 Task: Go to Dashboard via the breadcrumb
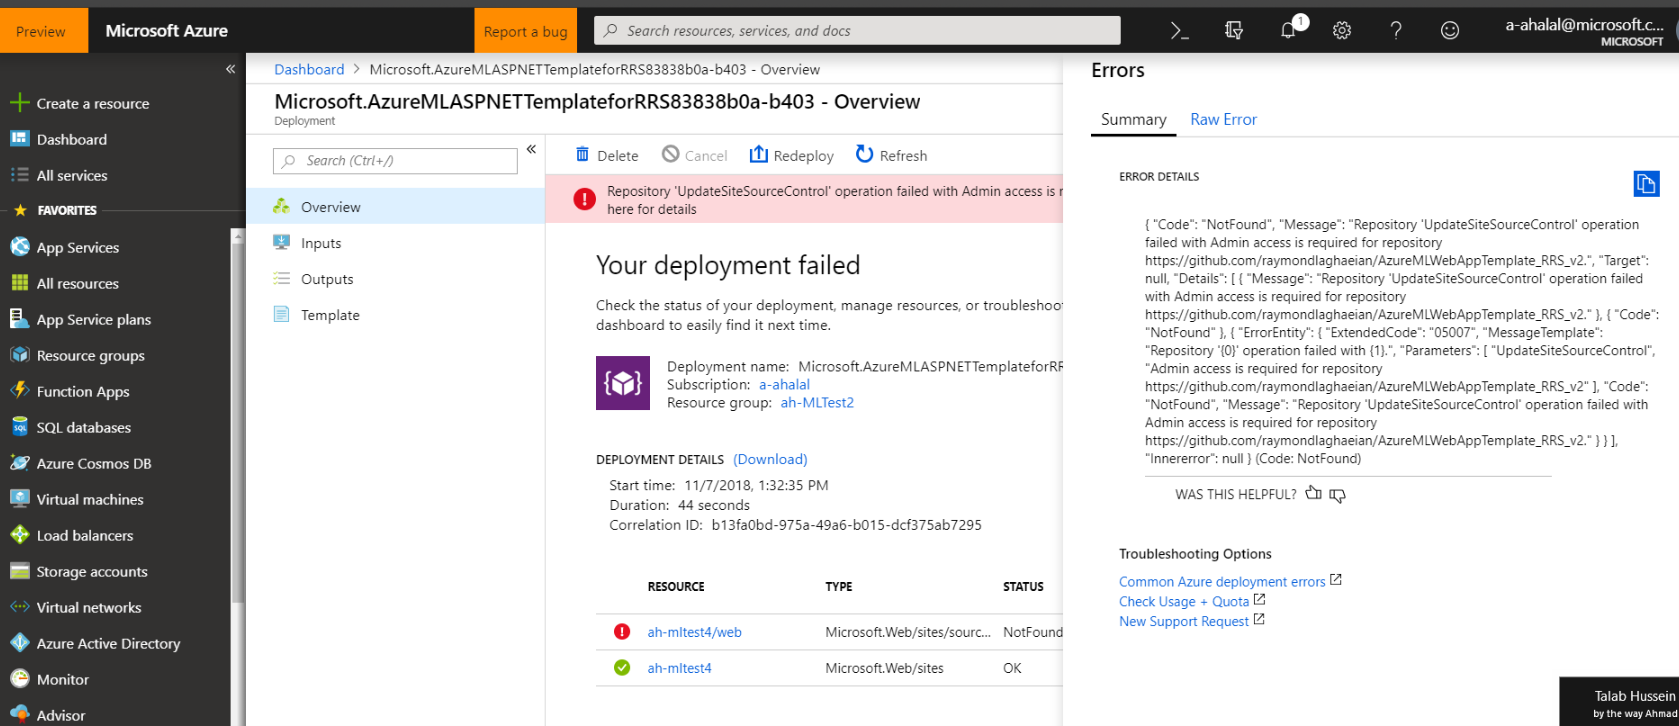pyautogui.click(x=309, y=69)
